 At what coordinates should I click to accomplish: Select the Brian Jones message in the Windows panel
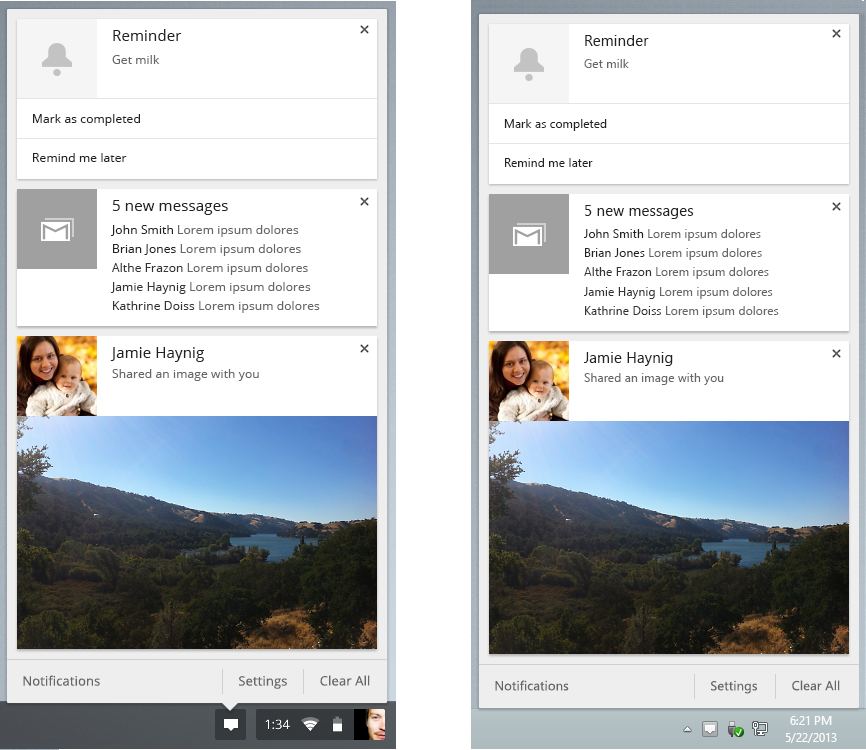(x=673, y=253)
